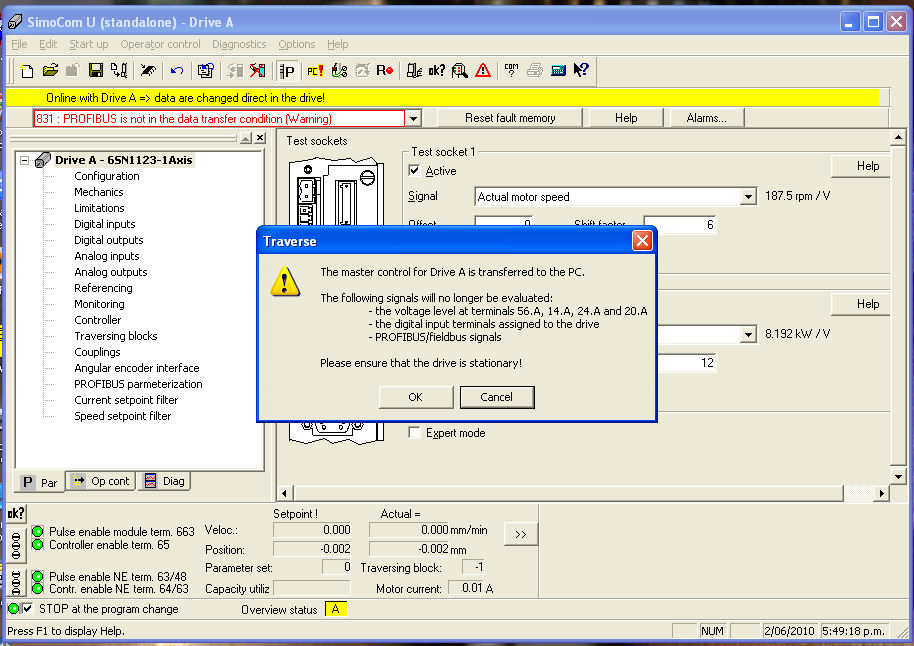The image size is (914, 646).
Task: Click the Alarms... button
Action: pos(706,118)
